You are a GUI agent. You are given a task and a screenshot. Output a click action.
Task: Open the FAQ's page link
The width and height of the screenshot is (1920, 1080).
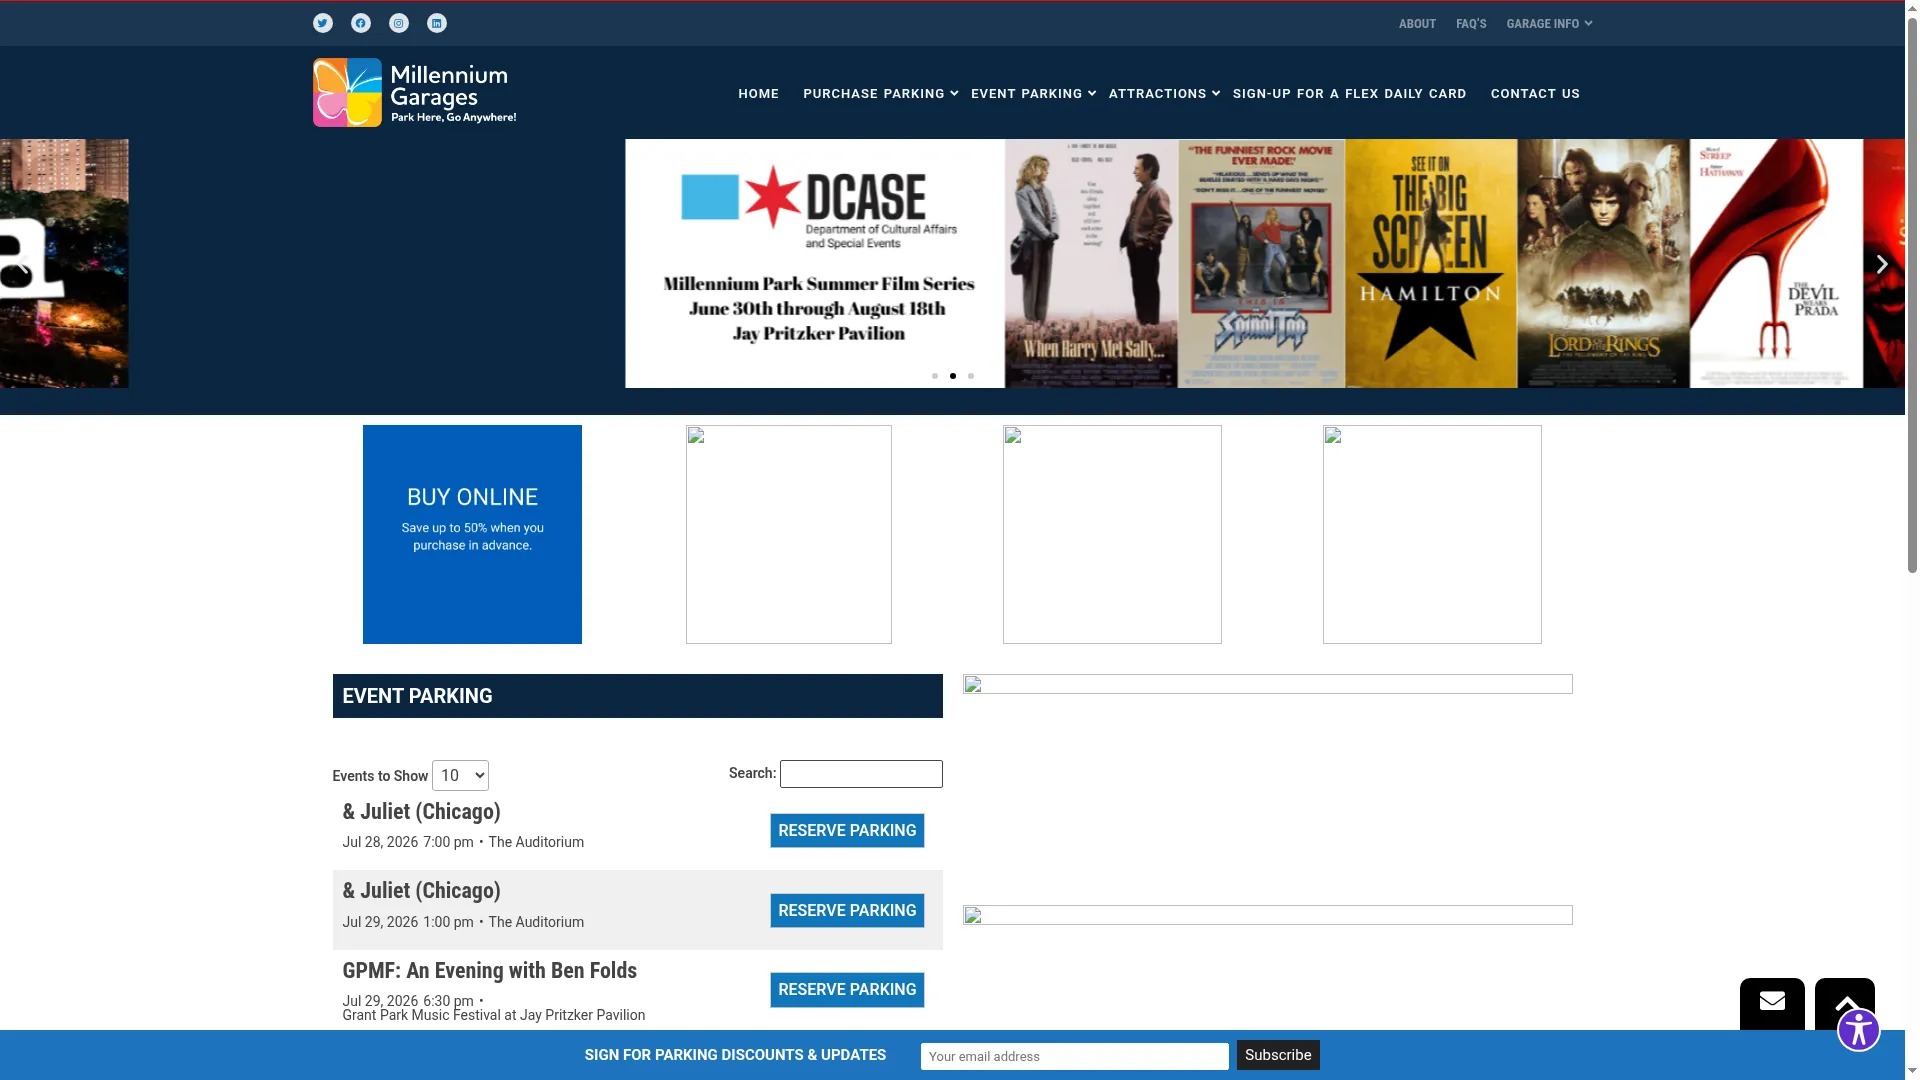(x=1471, y=24)
